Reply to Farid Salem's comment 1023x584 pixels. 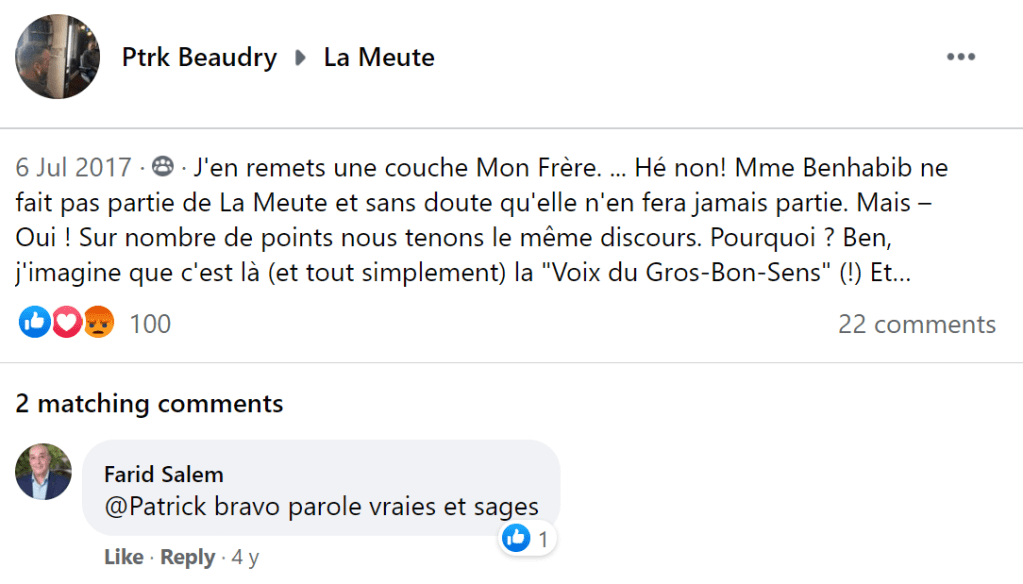(187, 557)
